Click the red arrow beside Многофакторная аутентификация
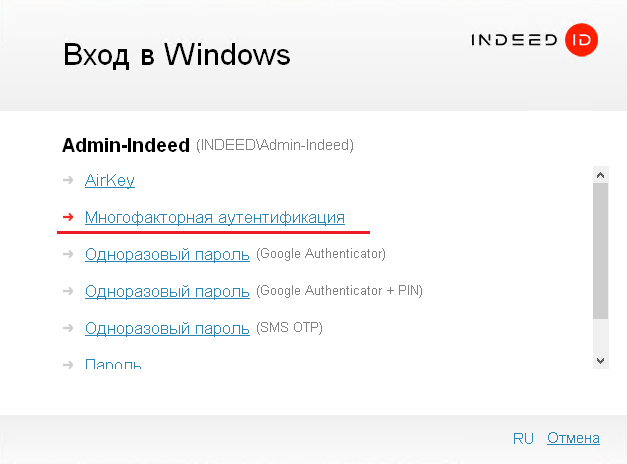The image size is (627, 464). click(67, 217)
